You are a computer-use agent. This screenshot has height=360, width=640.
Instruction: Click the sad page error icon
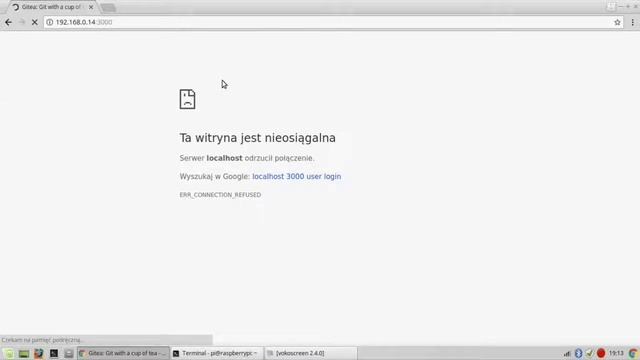pos(187,99)
